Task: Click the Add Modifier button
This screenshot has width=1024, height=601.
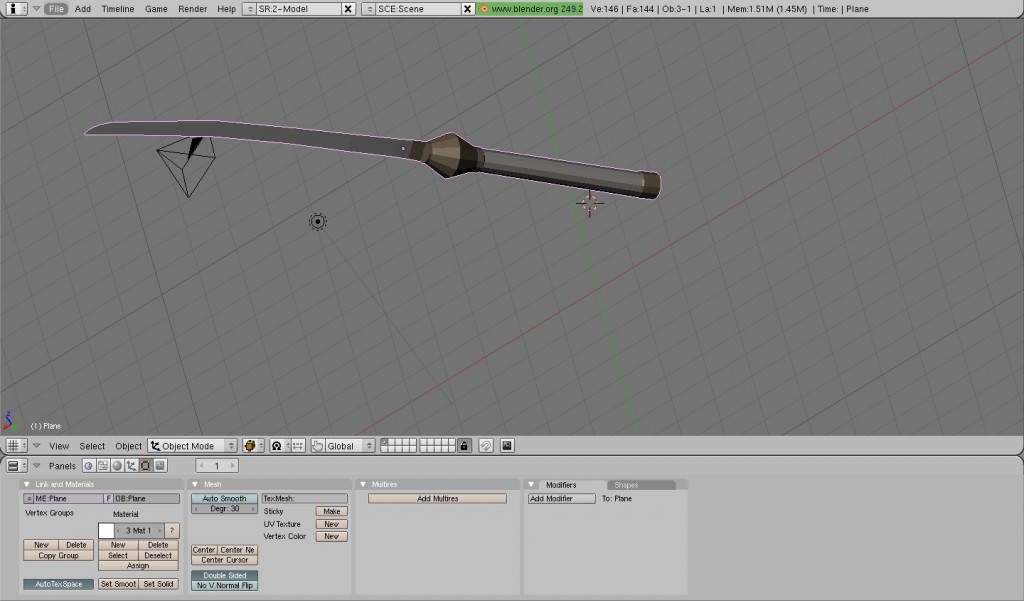Action: [561, 498]
